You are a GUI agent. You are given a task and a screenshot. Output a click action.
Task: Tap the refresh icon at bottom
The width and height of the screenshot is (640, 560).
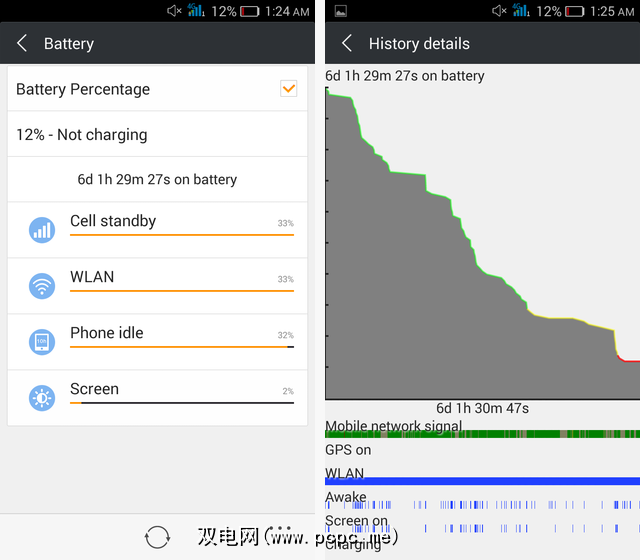[x=157, y=537]
